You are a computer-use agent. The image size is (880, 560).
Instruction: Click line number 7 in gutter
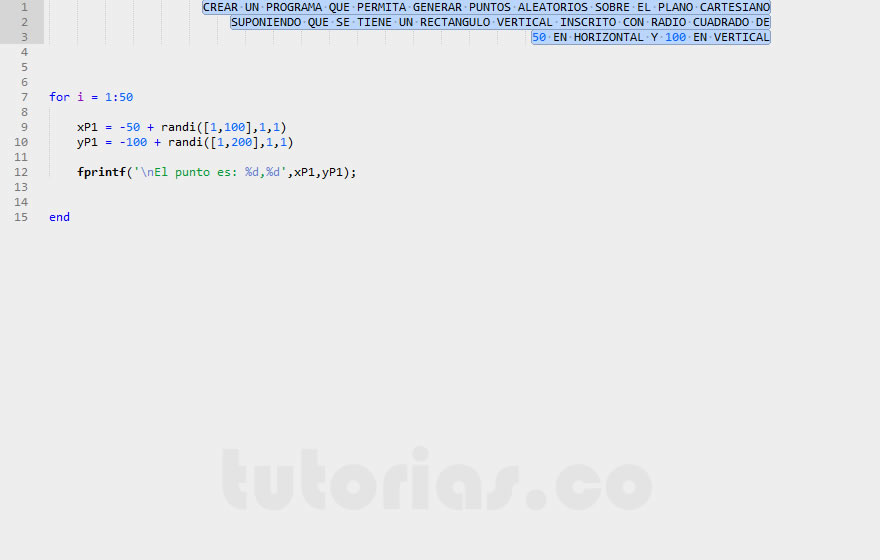coord(24,97)
